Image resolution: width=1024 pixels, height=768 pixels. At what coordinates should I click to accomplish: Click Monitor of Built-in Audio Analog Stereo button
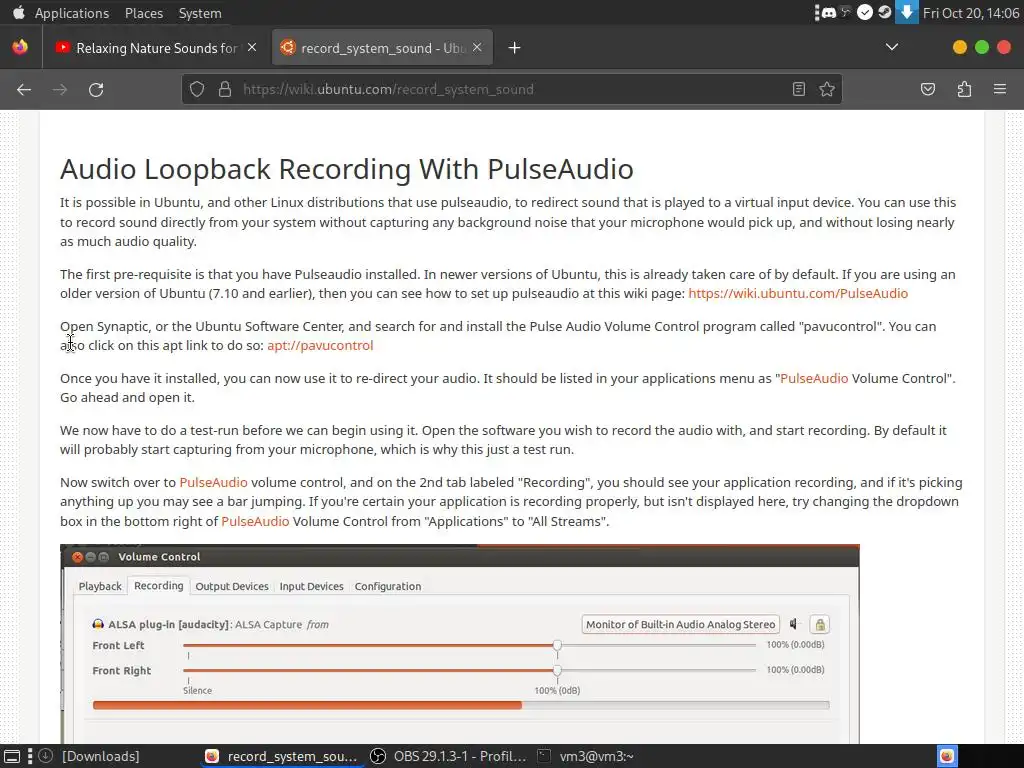pyautogui.click(x=680, y=624)
